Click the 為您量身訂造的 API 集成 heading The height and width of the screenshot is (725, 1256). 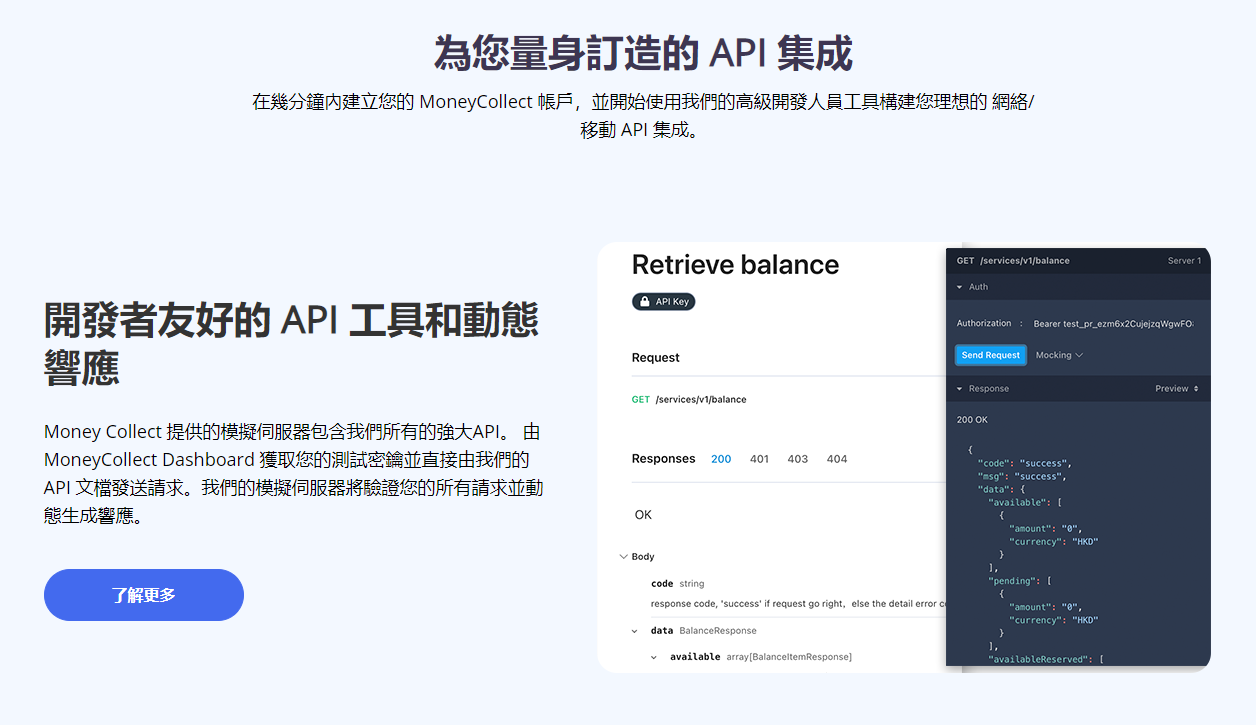tap(643, 53)
